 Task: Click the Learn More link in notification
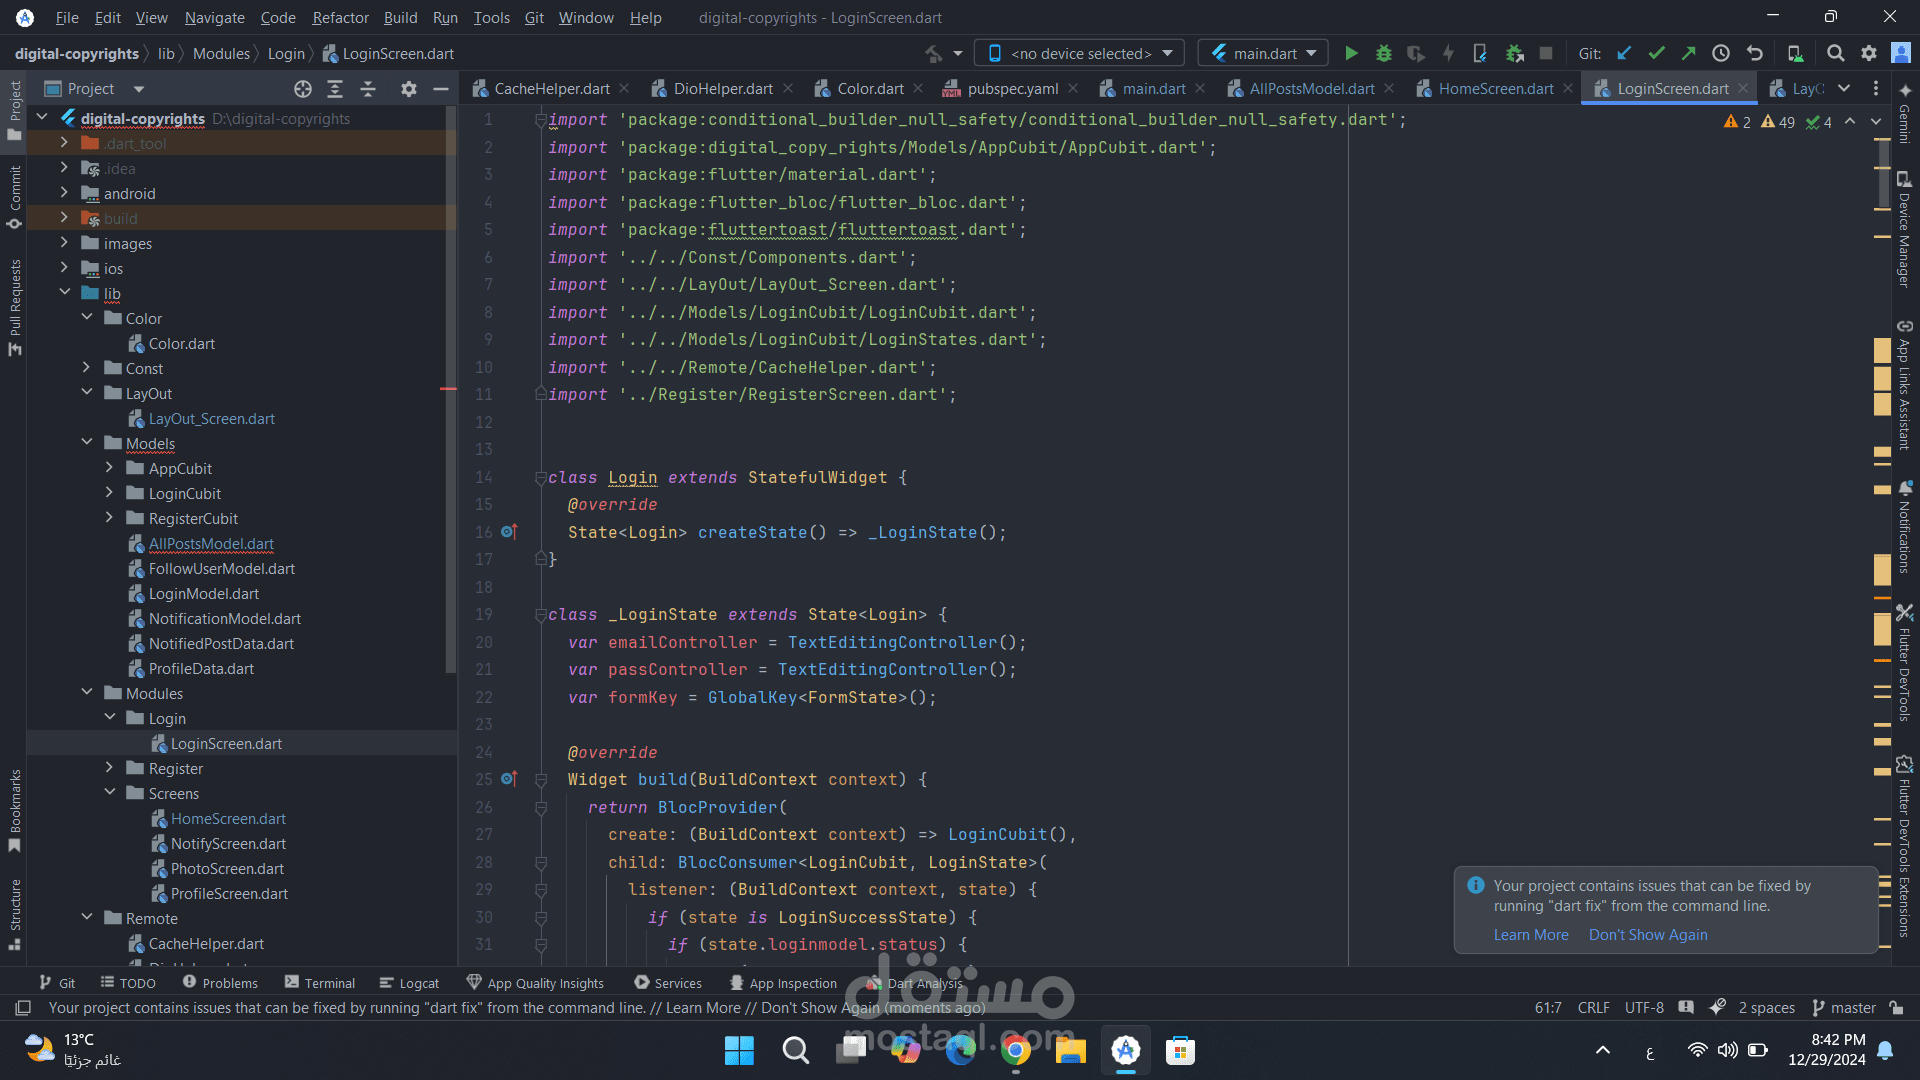[1531, 935]
